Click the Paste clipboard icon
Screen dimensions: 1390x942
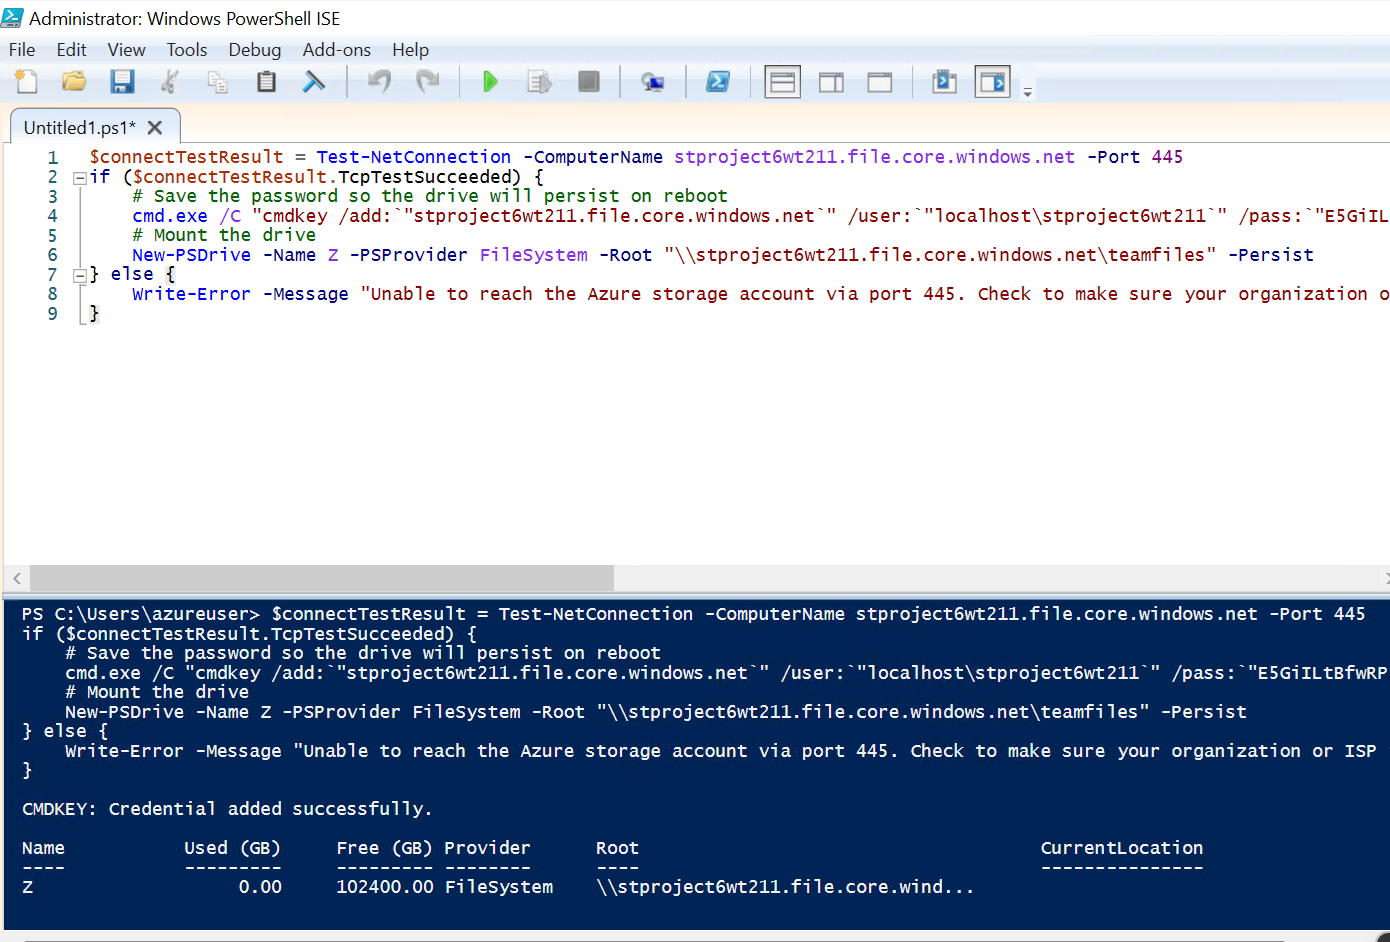(266, 82)
